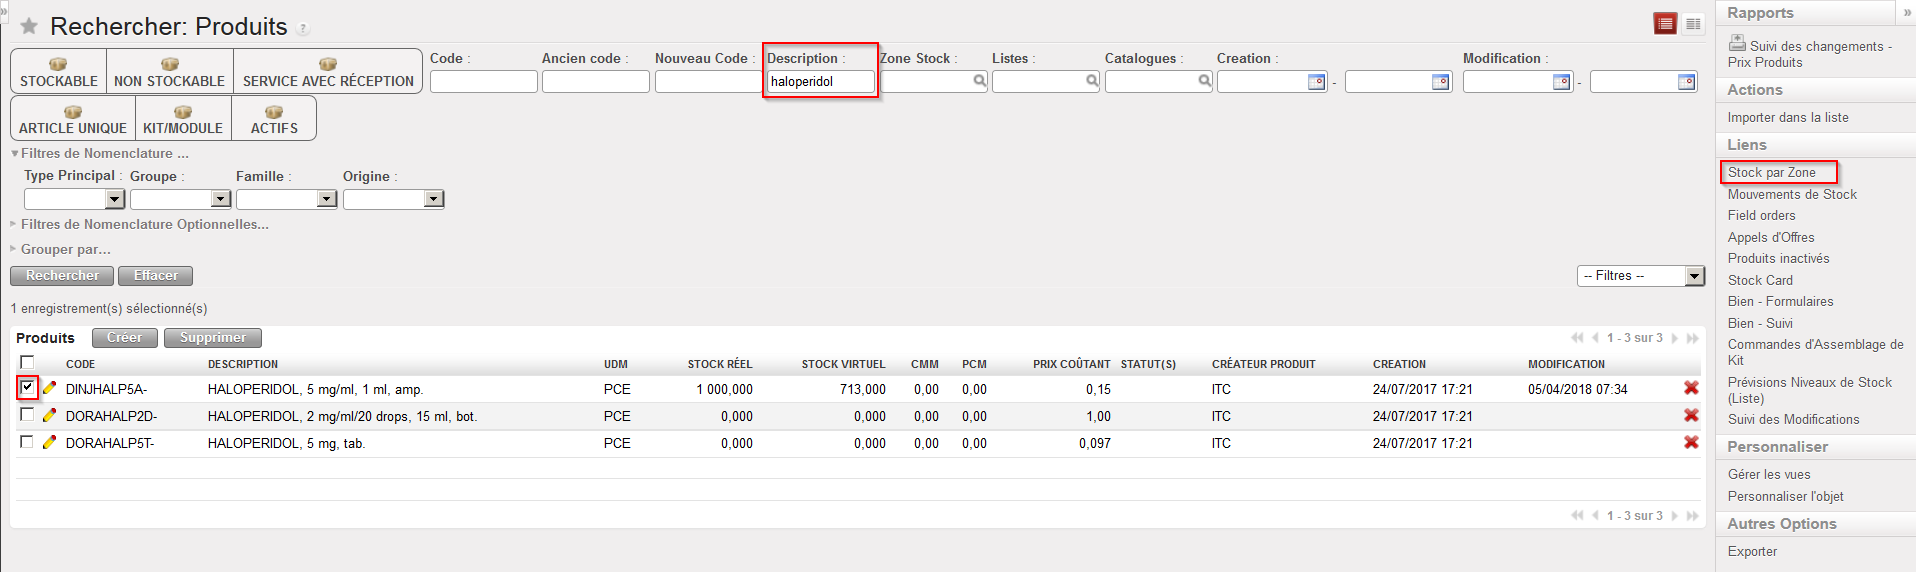This screenshot has width=1916, height=572.
Task: Check the DORAHALP5T- row checkbox
Action: pyautogui.click(x=27, y=442)
